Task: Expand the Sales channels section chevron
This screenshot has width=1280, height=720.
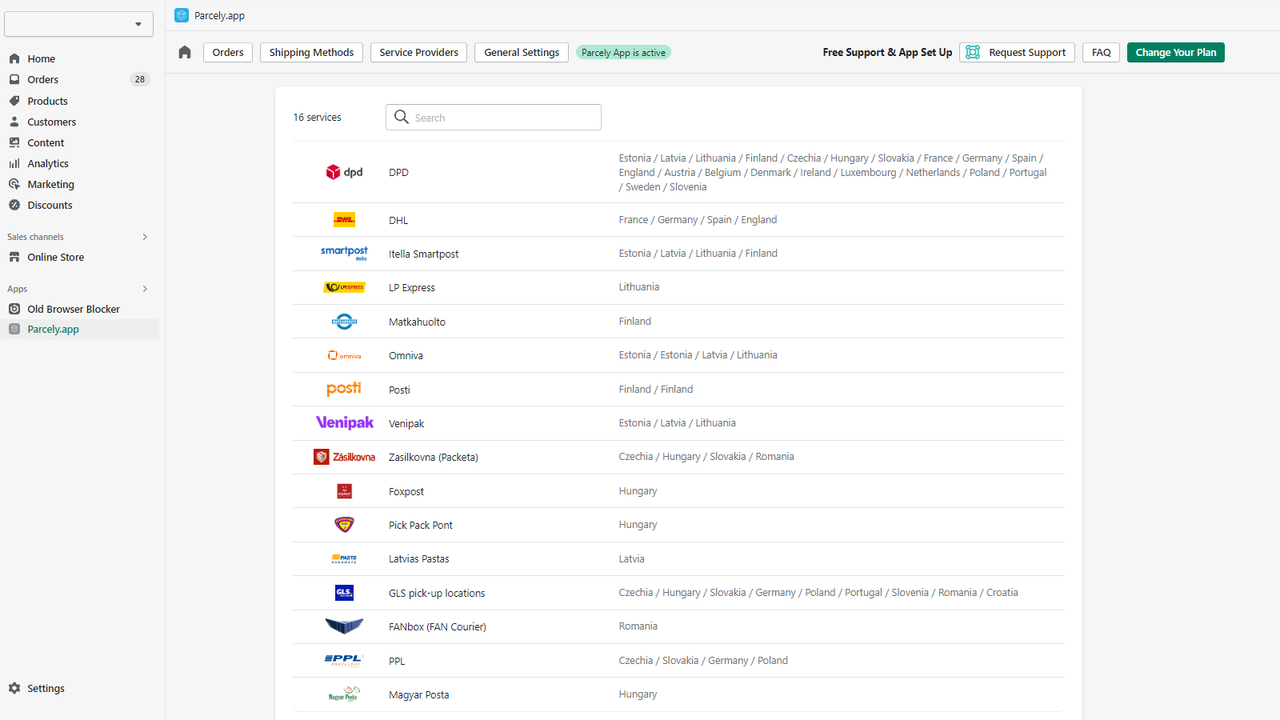Action: click(145, 237)
